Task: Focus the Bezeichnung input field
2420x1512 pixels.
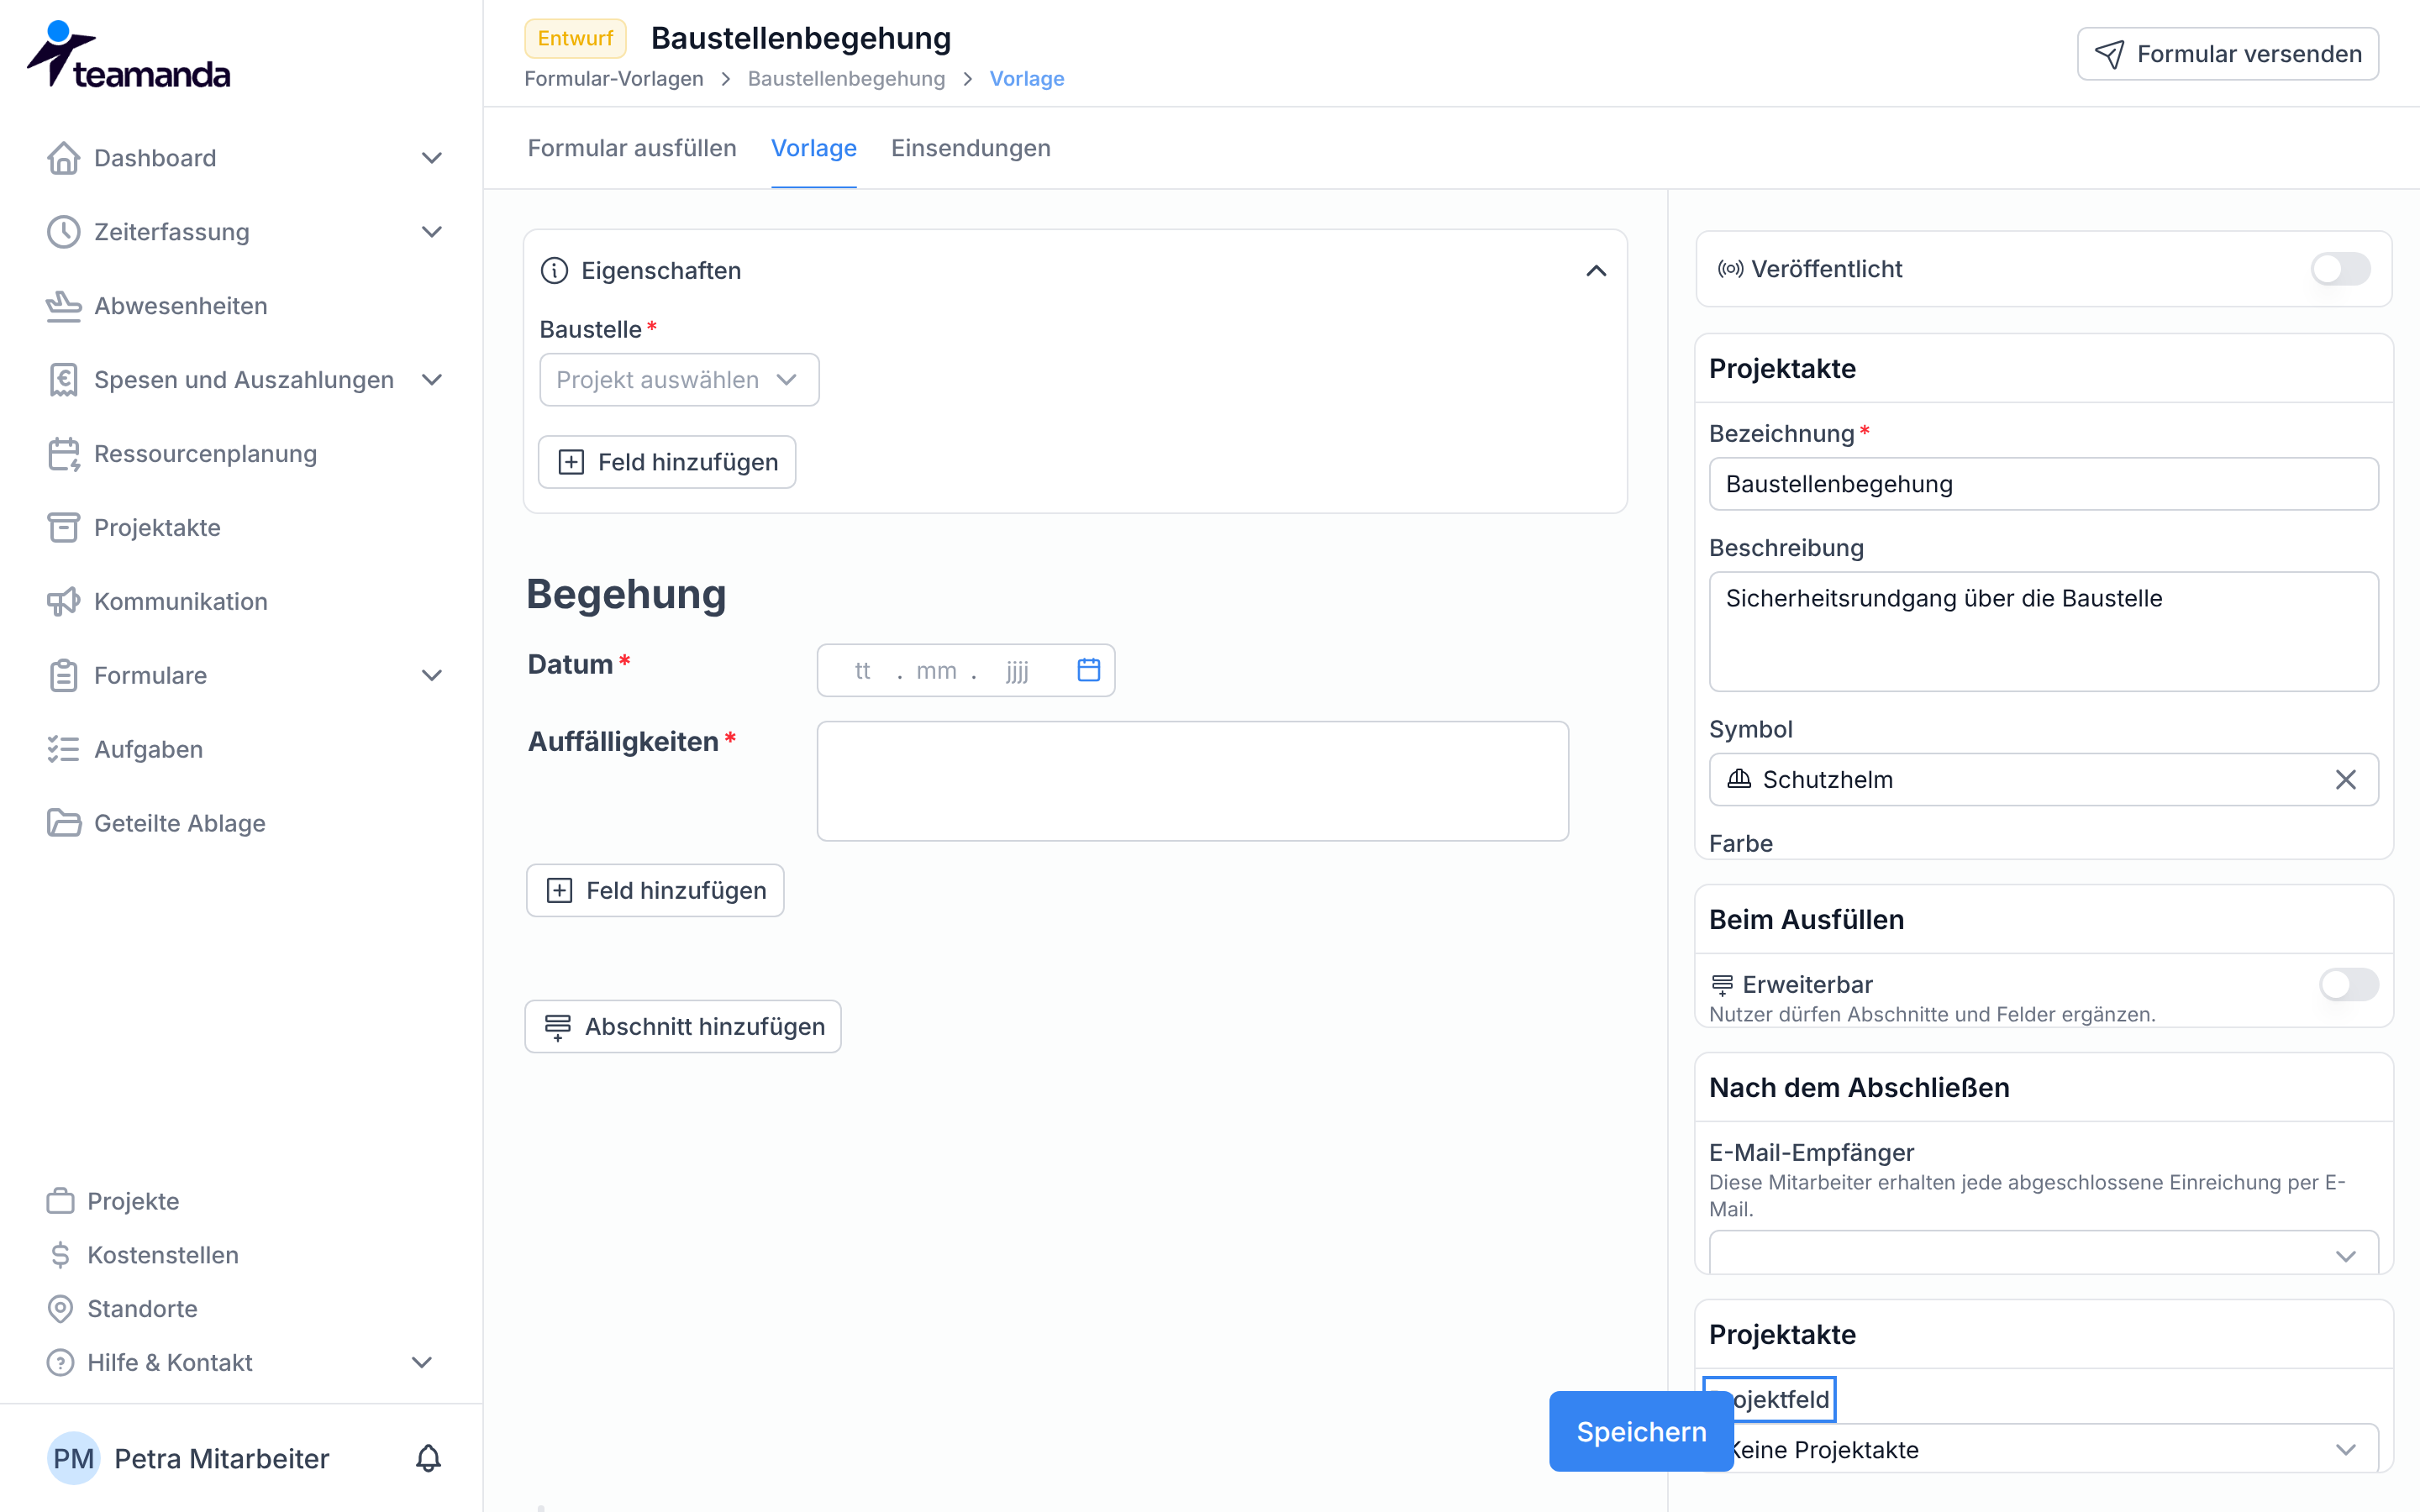Action: click(x=2043, y=484)
